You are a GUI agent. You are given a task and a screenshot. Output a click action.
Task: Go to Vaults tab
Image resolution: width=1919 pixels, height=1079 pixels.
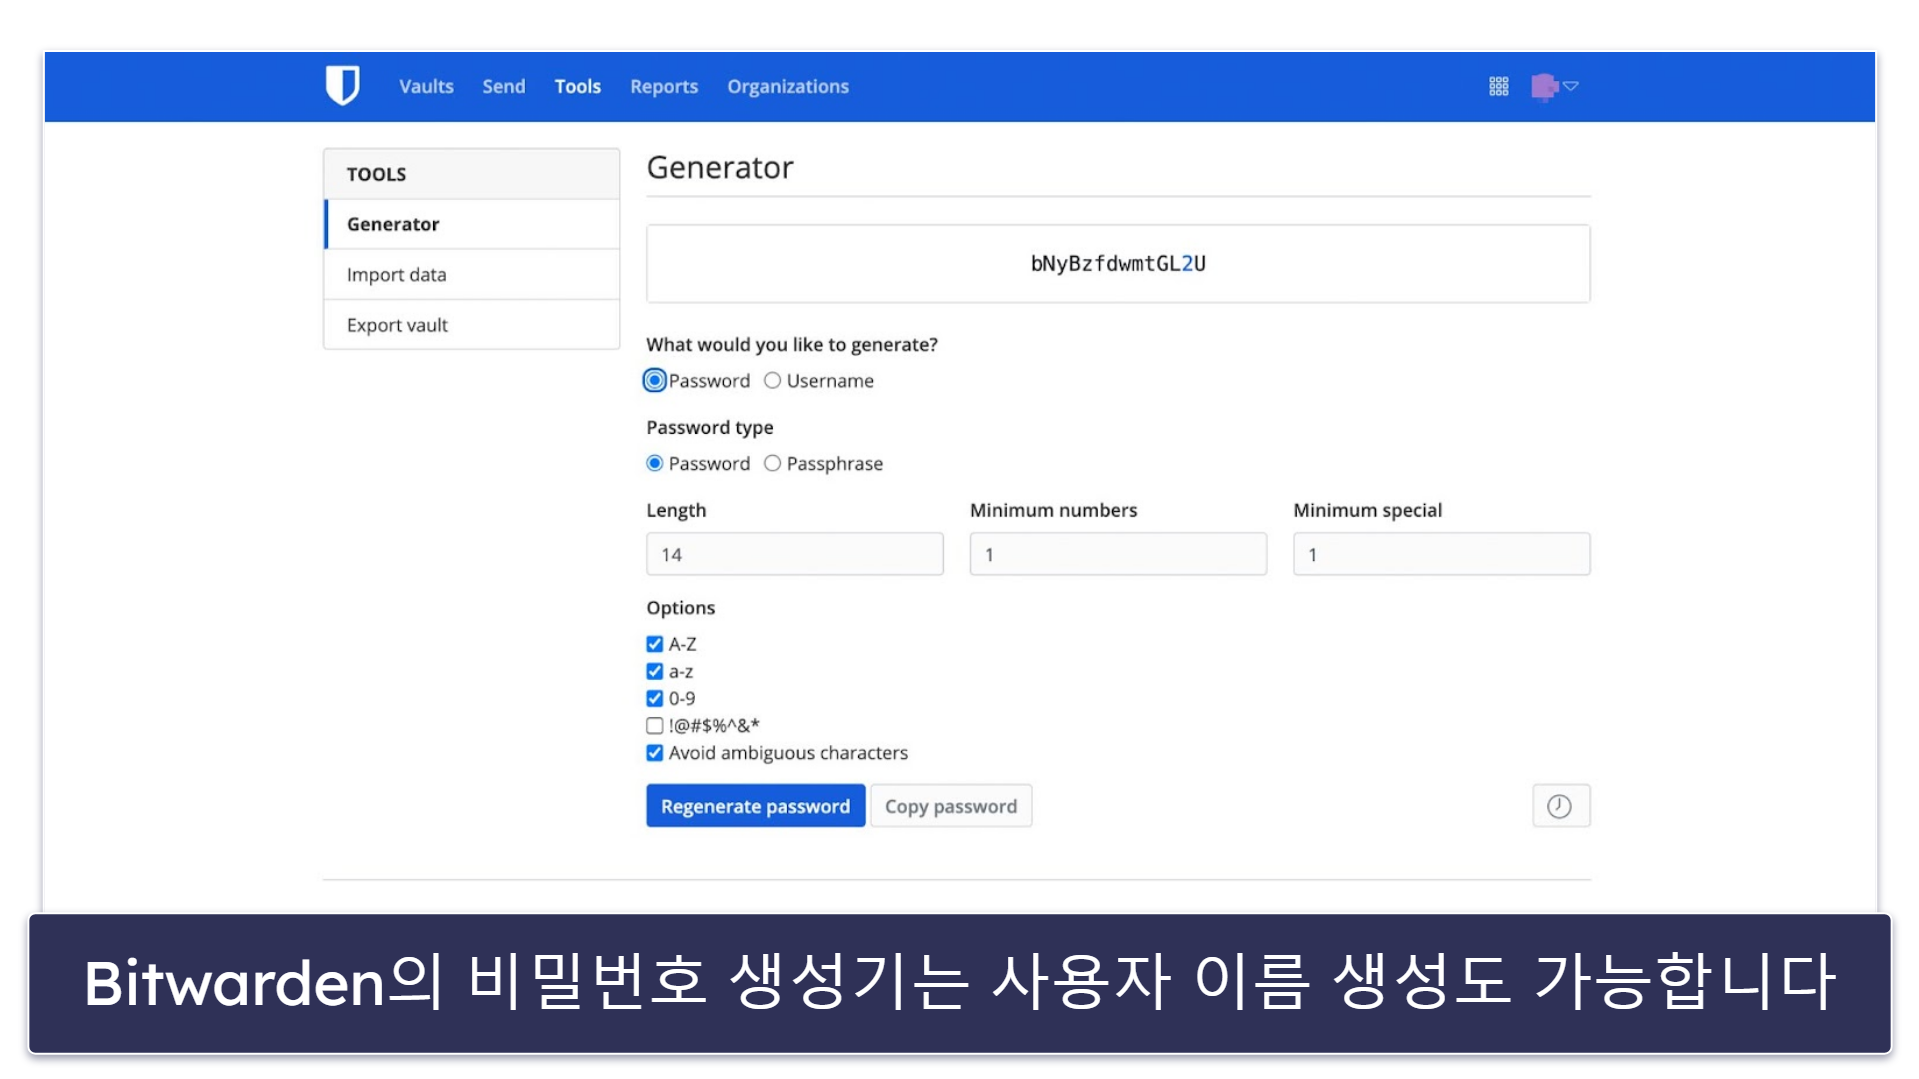click(426, 87)
